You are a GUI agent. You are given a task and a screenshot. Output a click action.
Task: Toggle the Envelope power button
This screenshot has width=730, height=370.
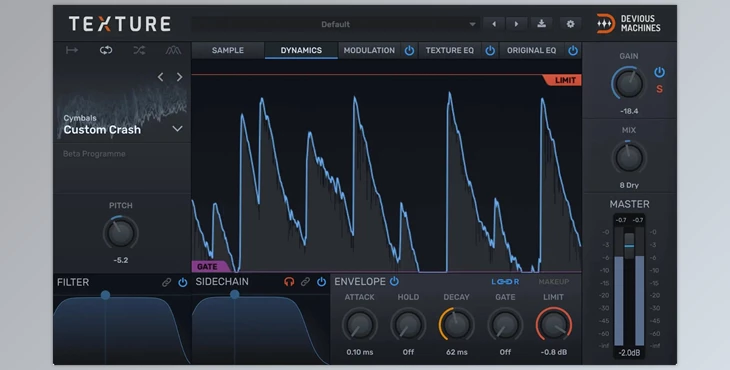click(x=394, y=281)
